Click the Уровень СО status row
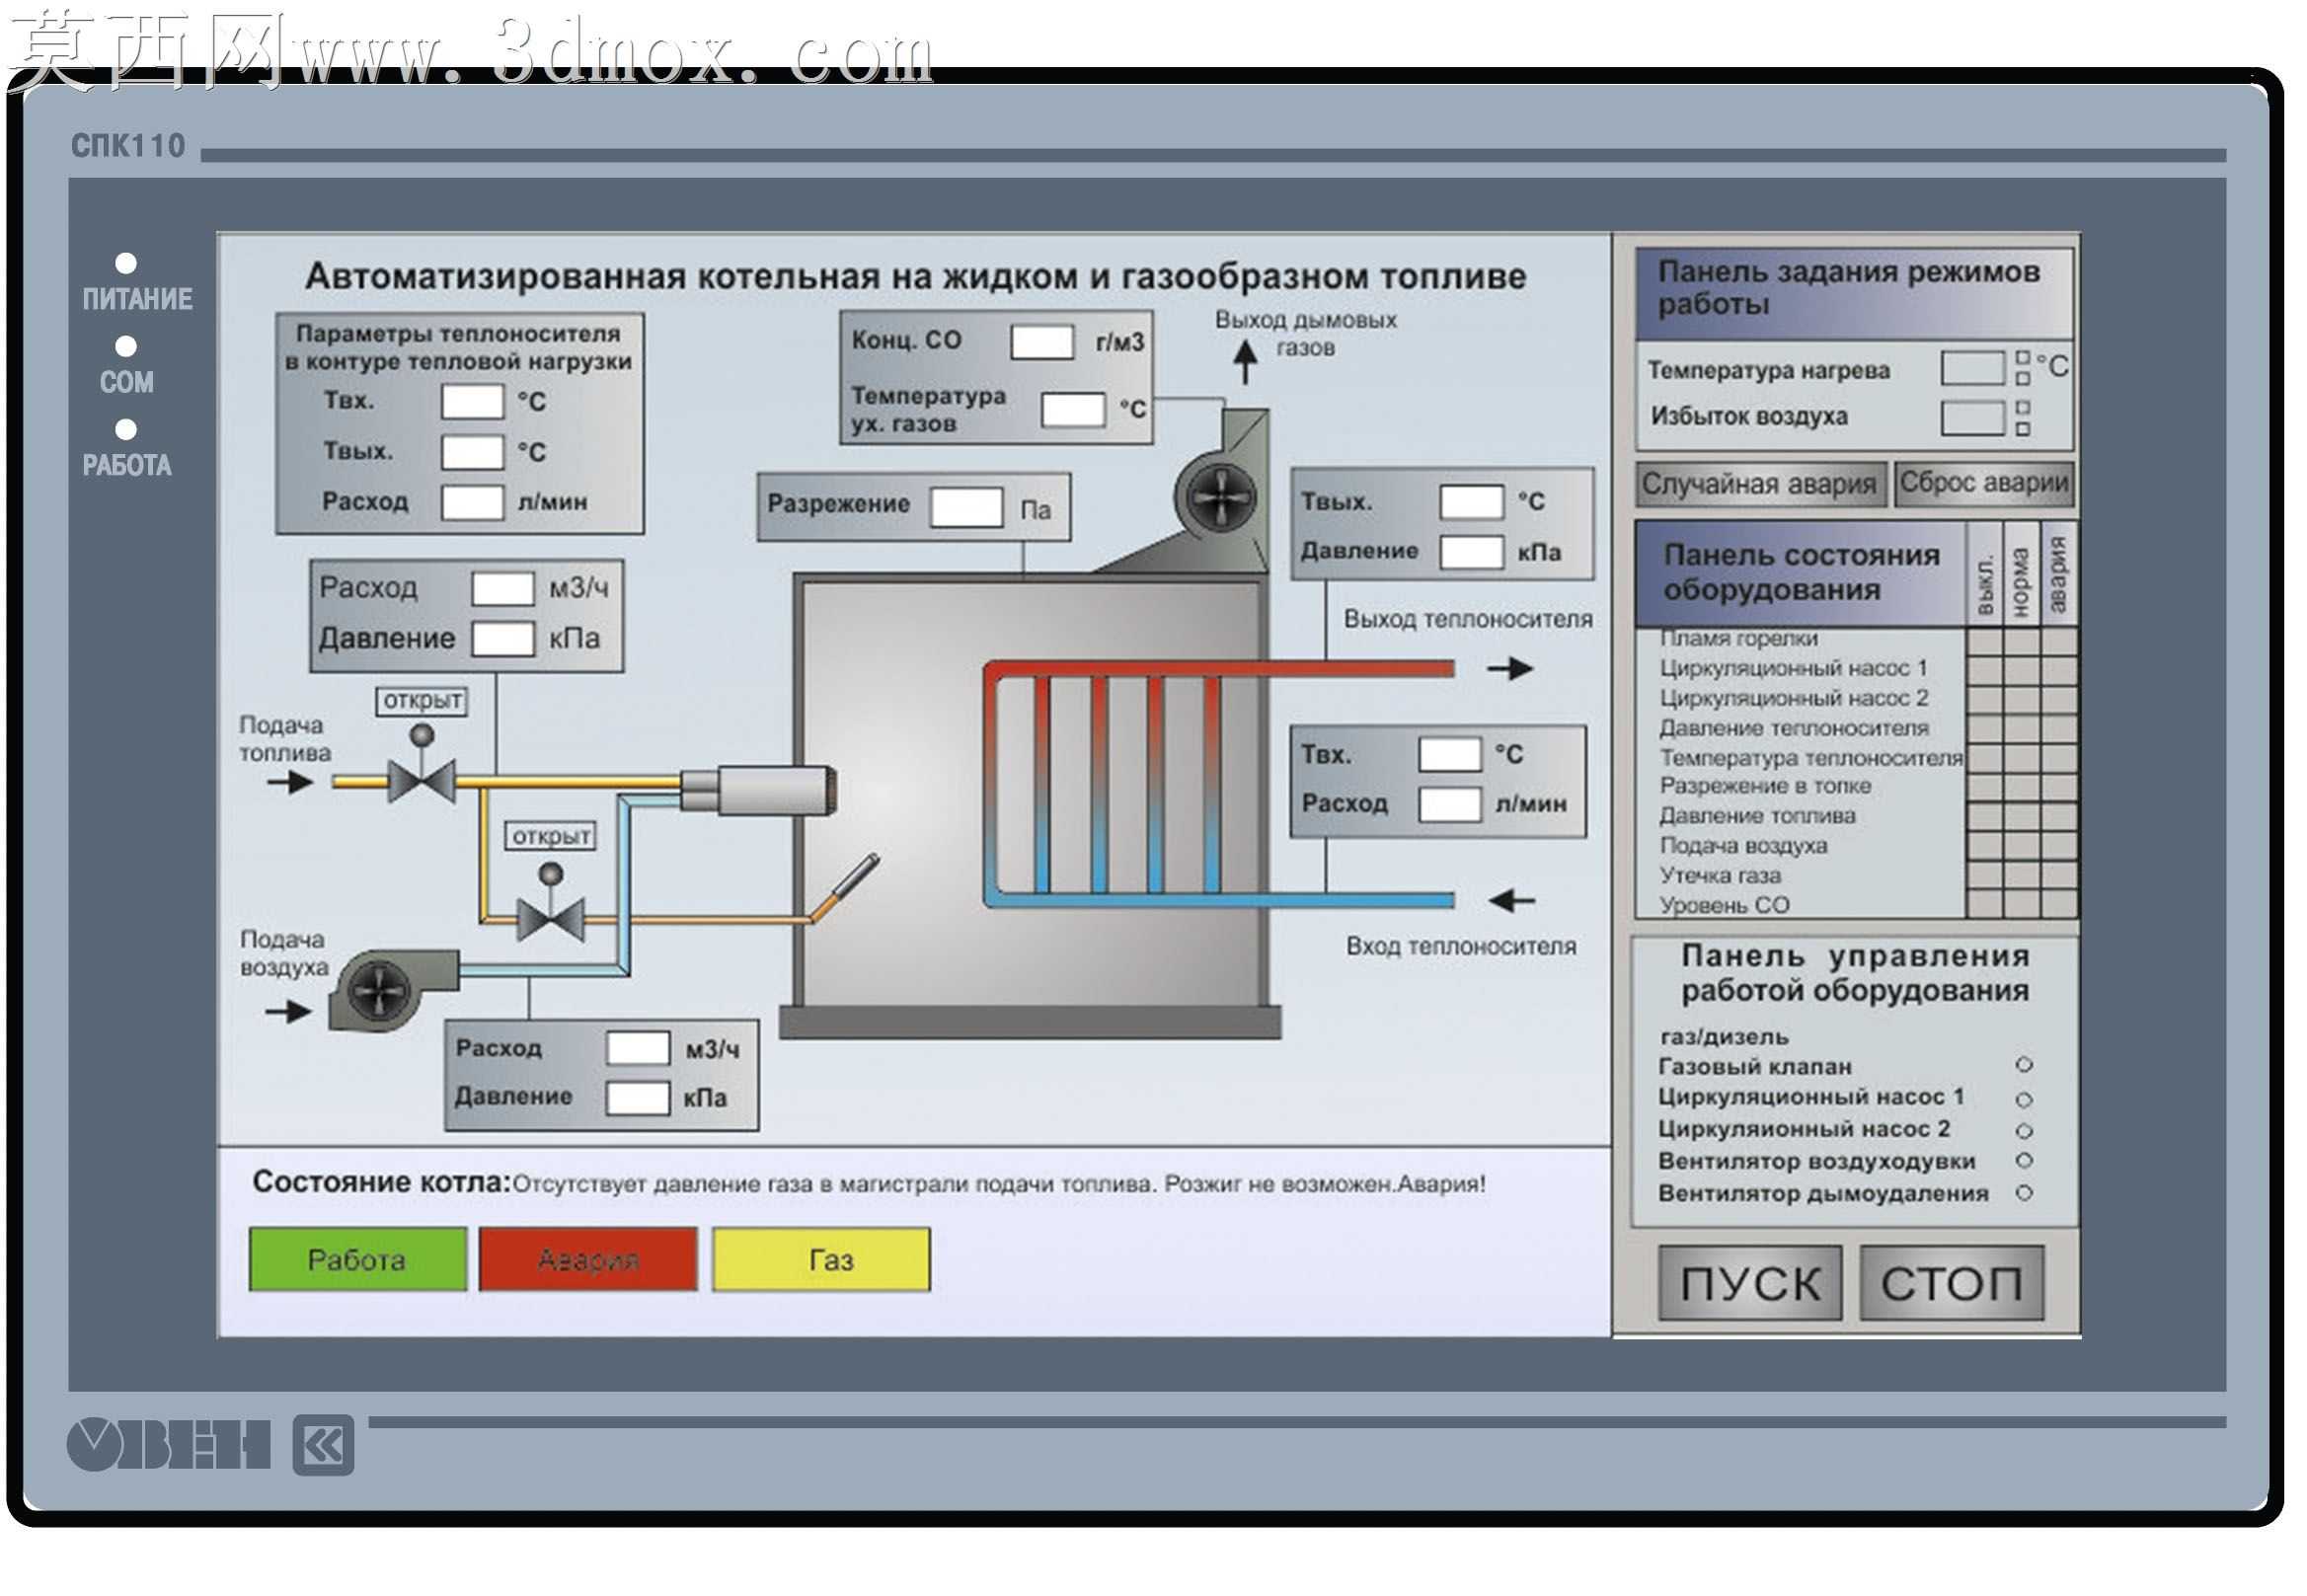2307x1596 pixels. 1856,904
